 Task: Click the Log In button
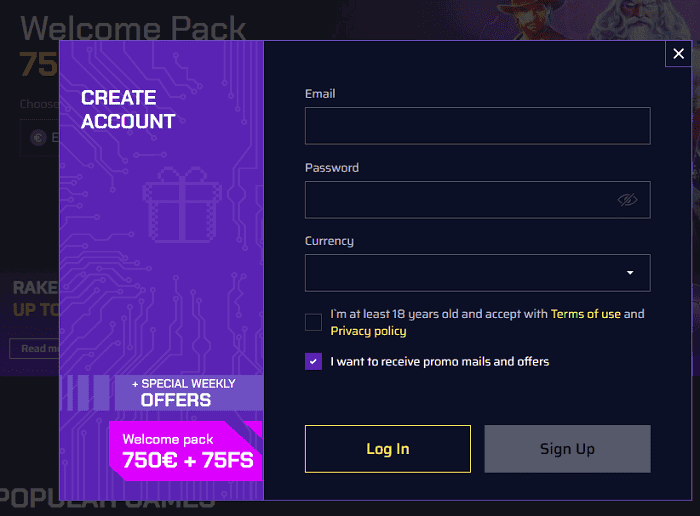tap(387, 449)
